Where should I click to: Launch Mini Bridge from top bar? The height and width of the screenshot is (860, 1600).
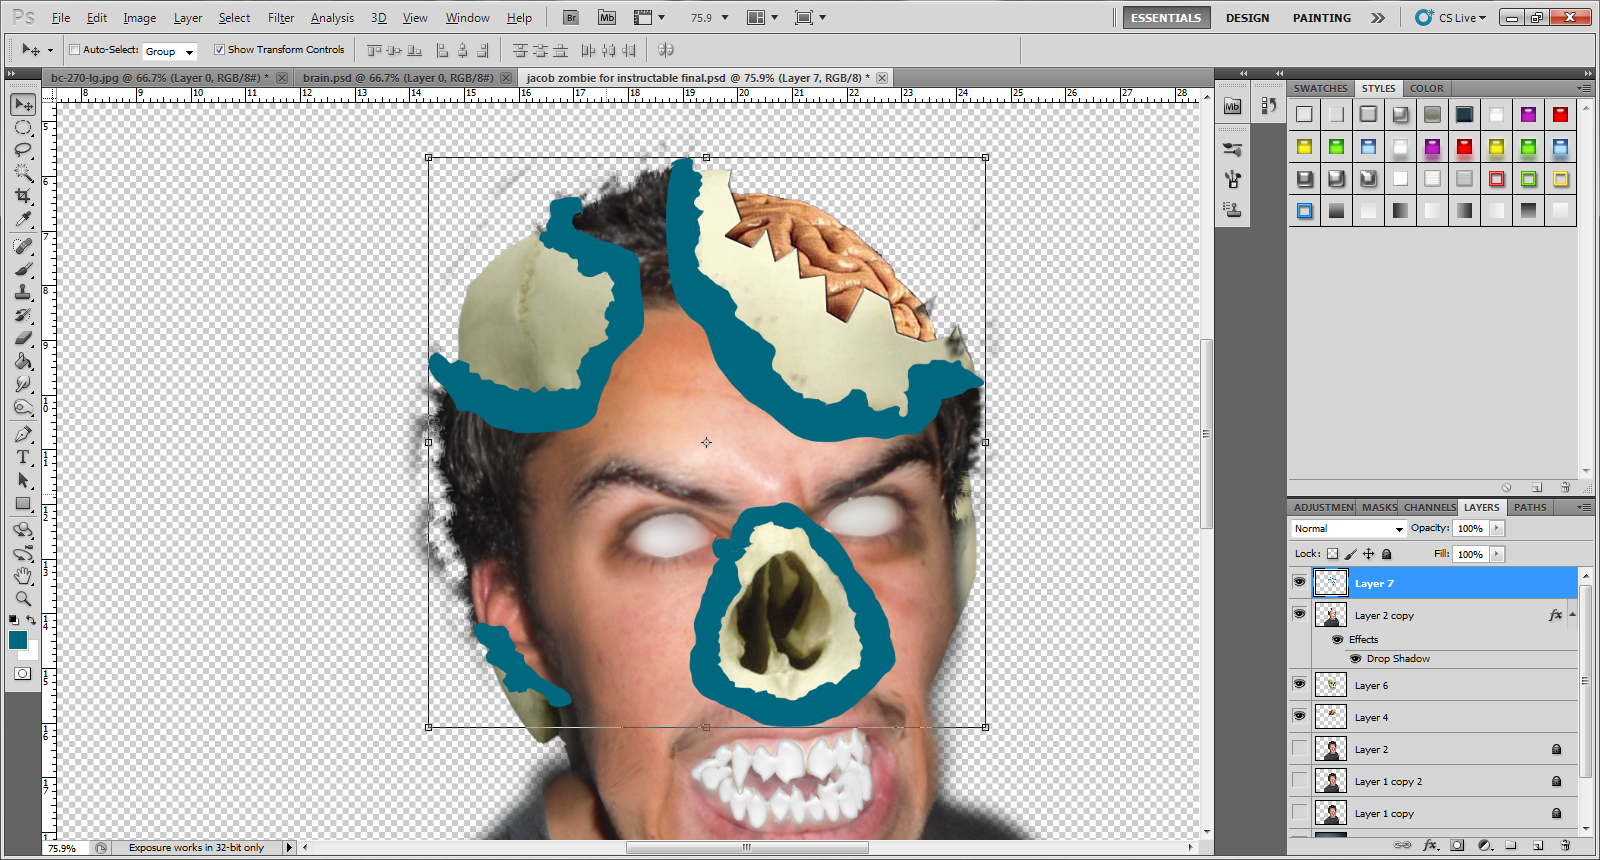click(x=607, y=17)
